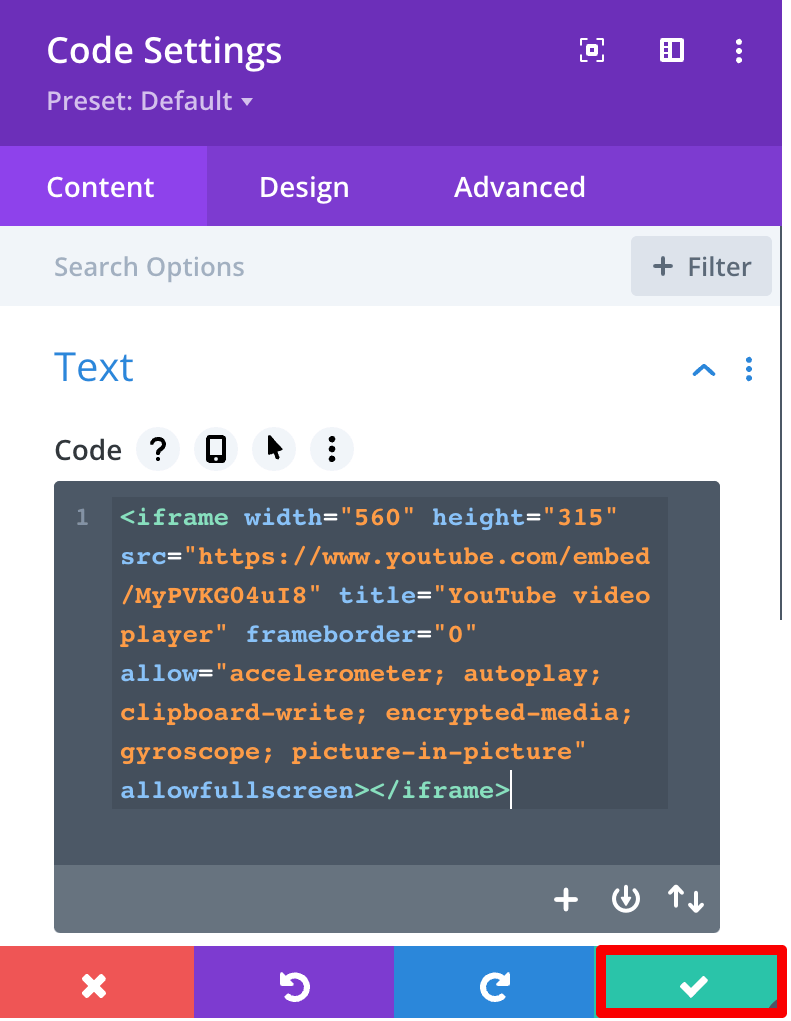Open the Code Settings three-dot menu
791x1021 pixels.
point(739,51)
